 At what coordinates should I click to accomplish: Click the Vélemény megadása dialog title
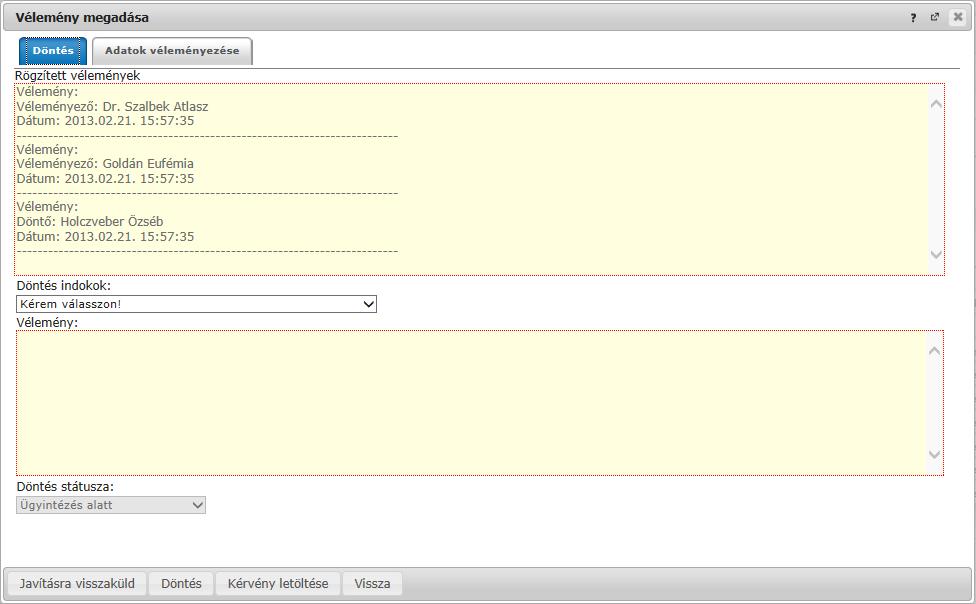point(82,17)
